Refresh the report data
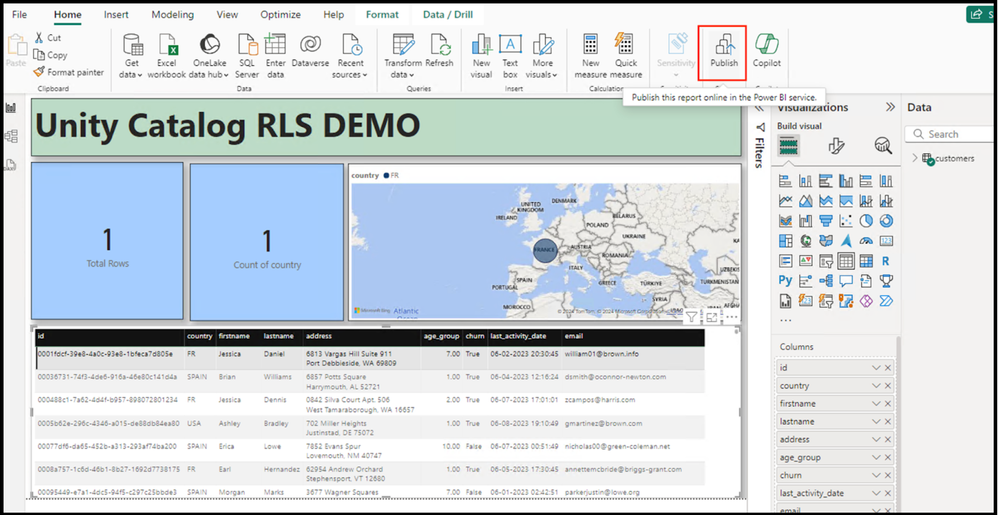Screen dimensions: 999x515 point(440,51)
